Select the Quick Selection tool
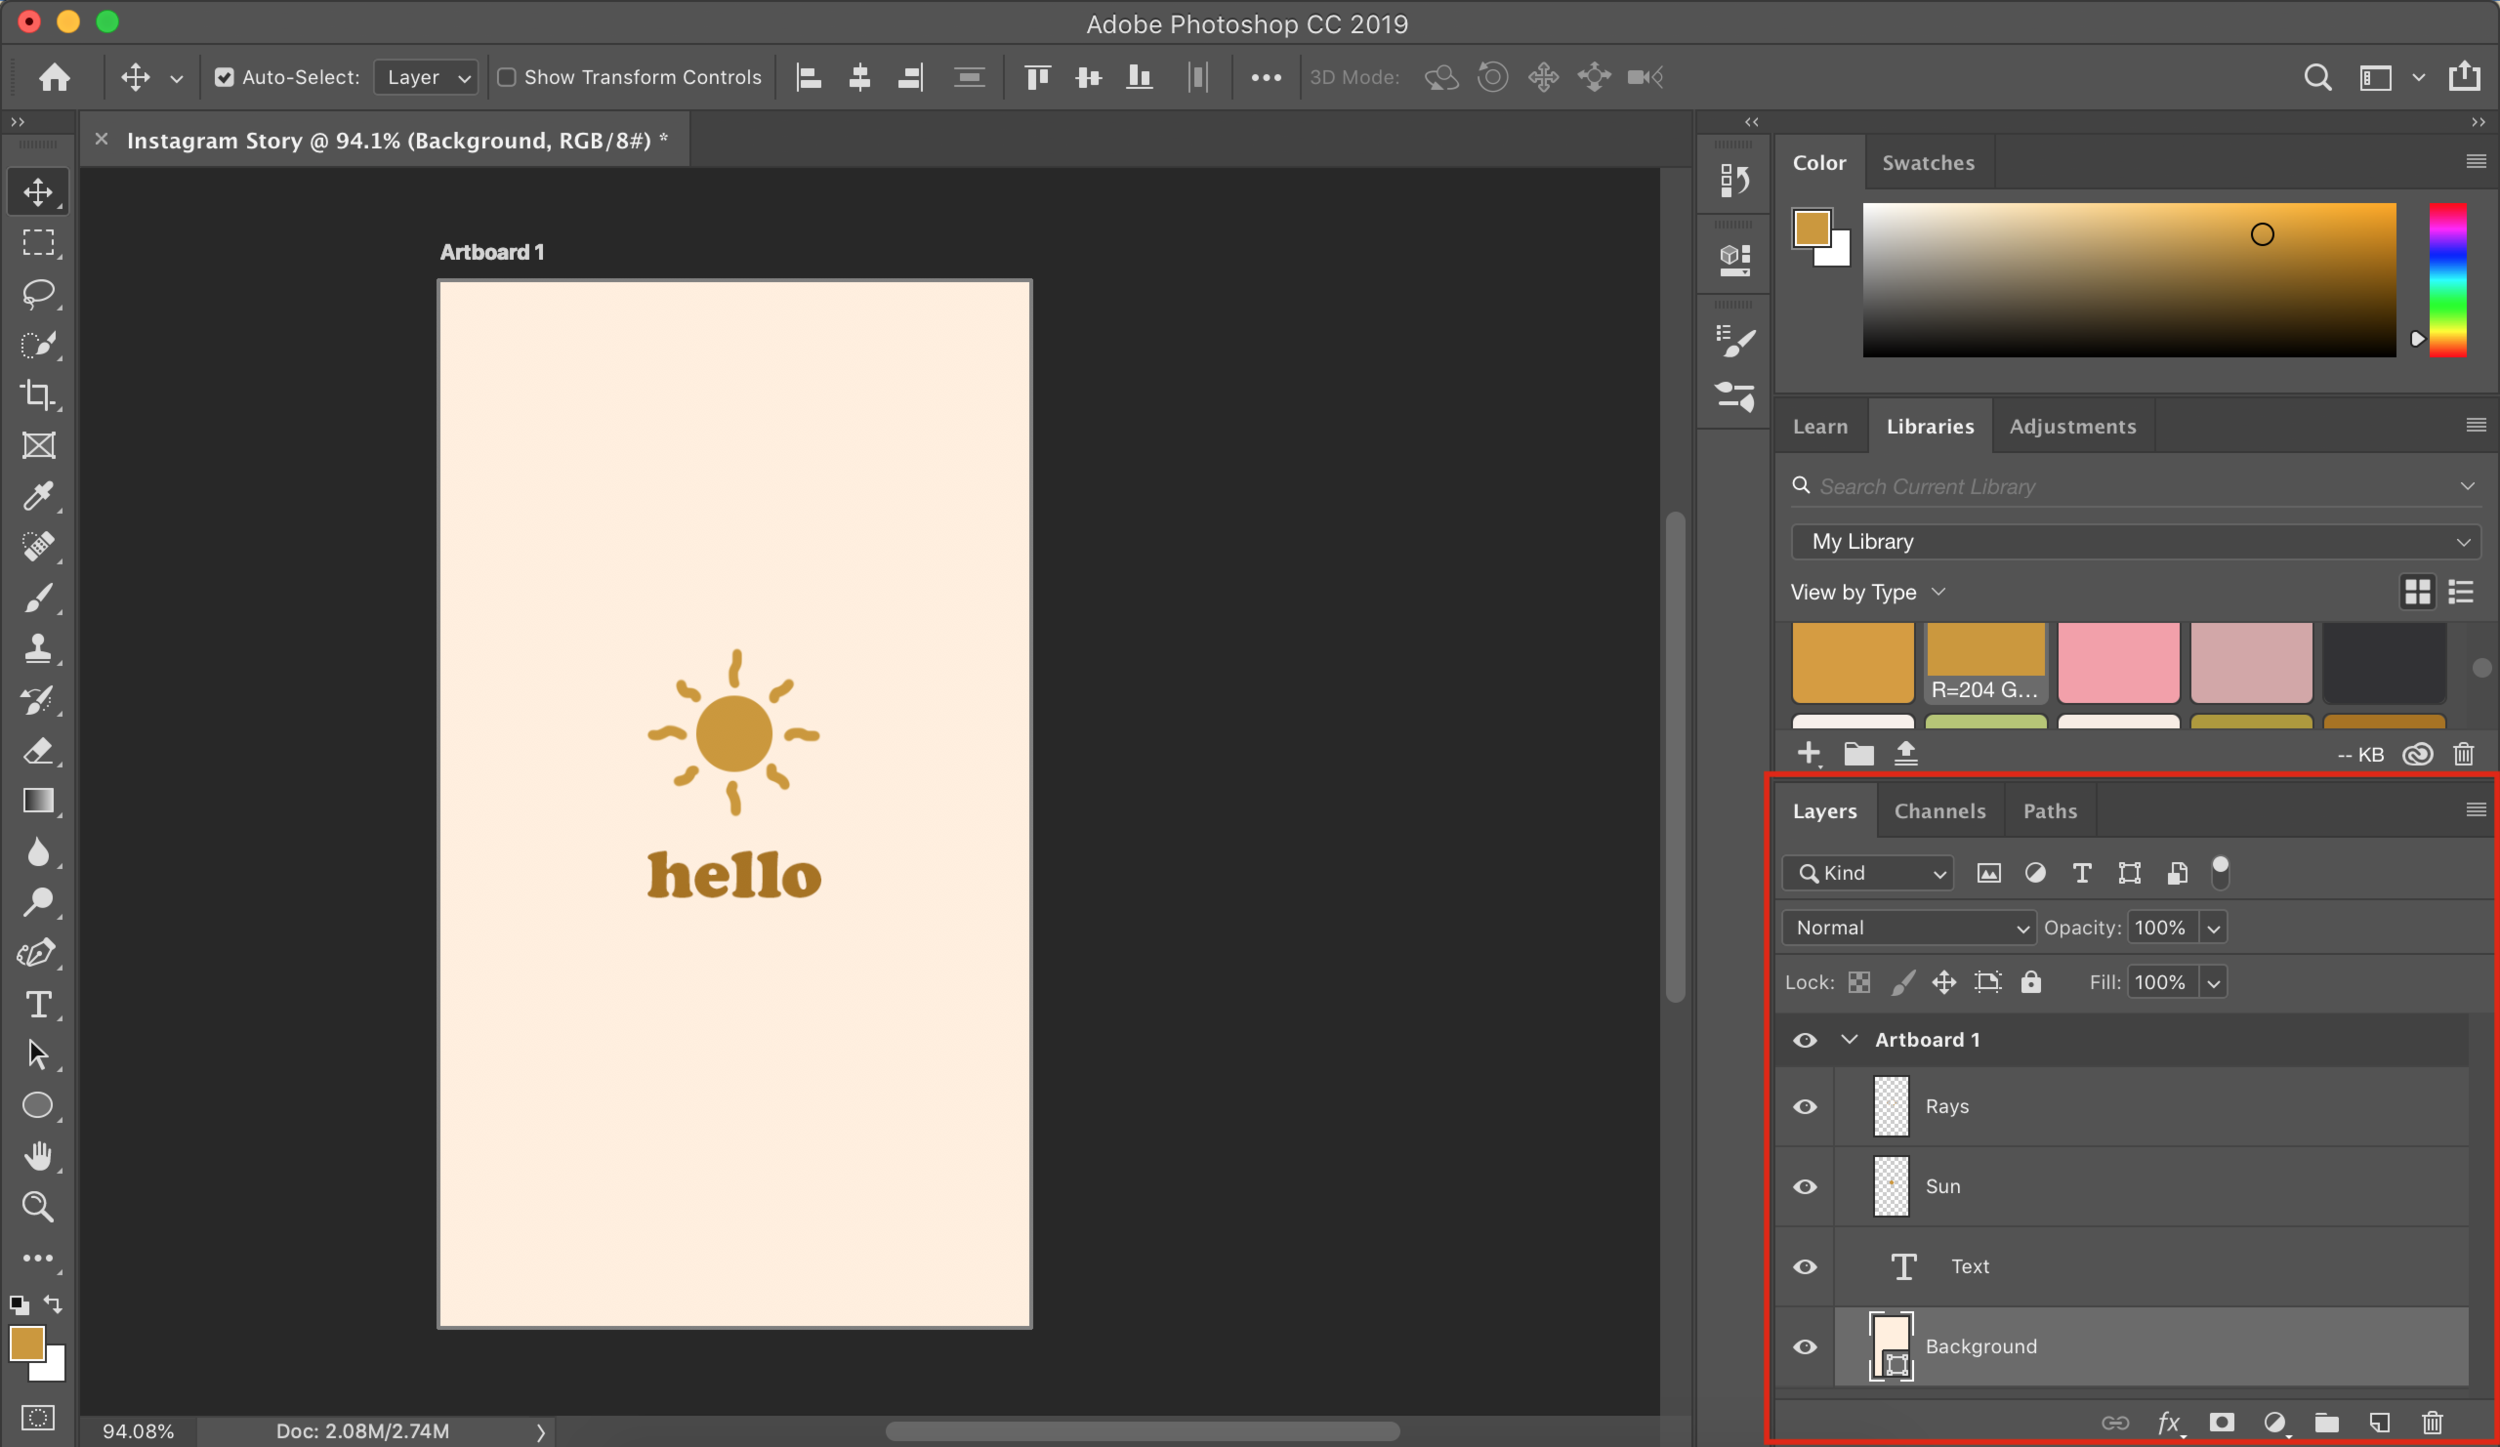2500x1447 pixels. (38, 344)
